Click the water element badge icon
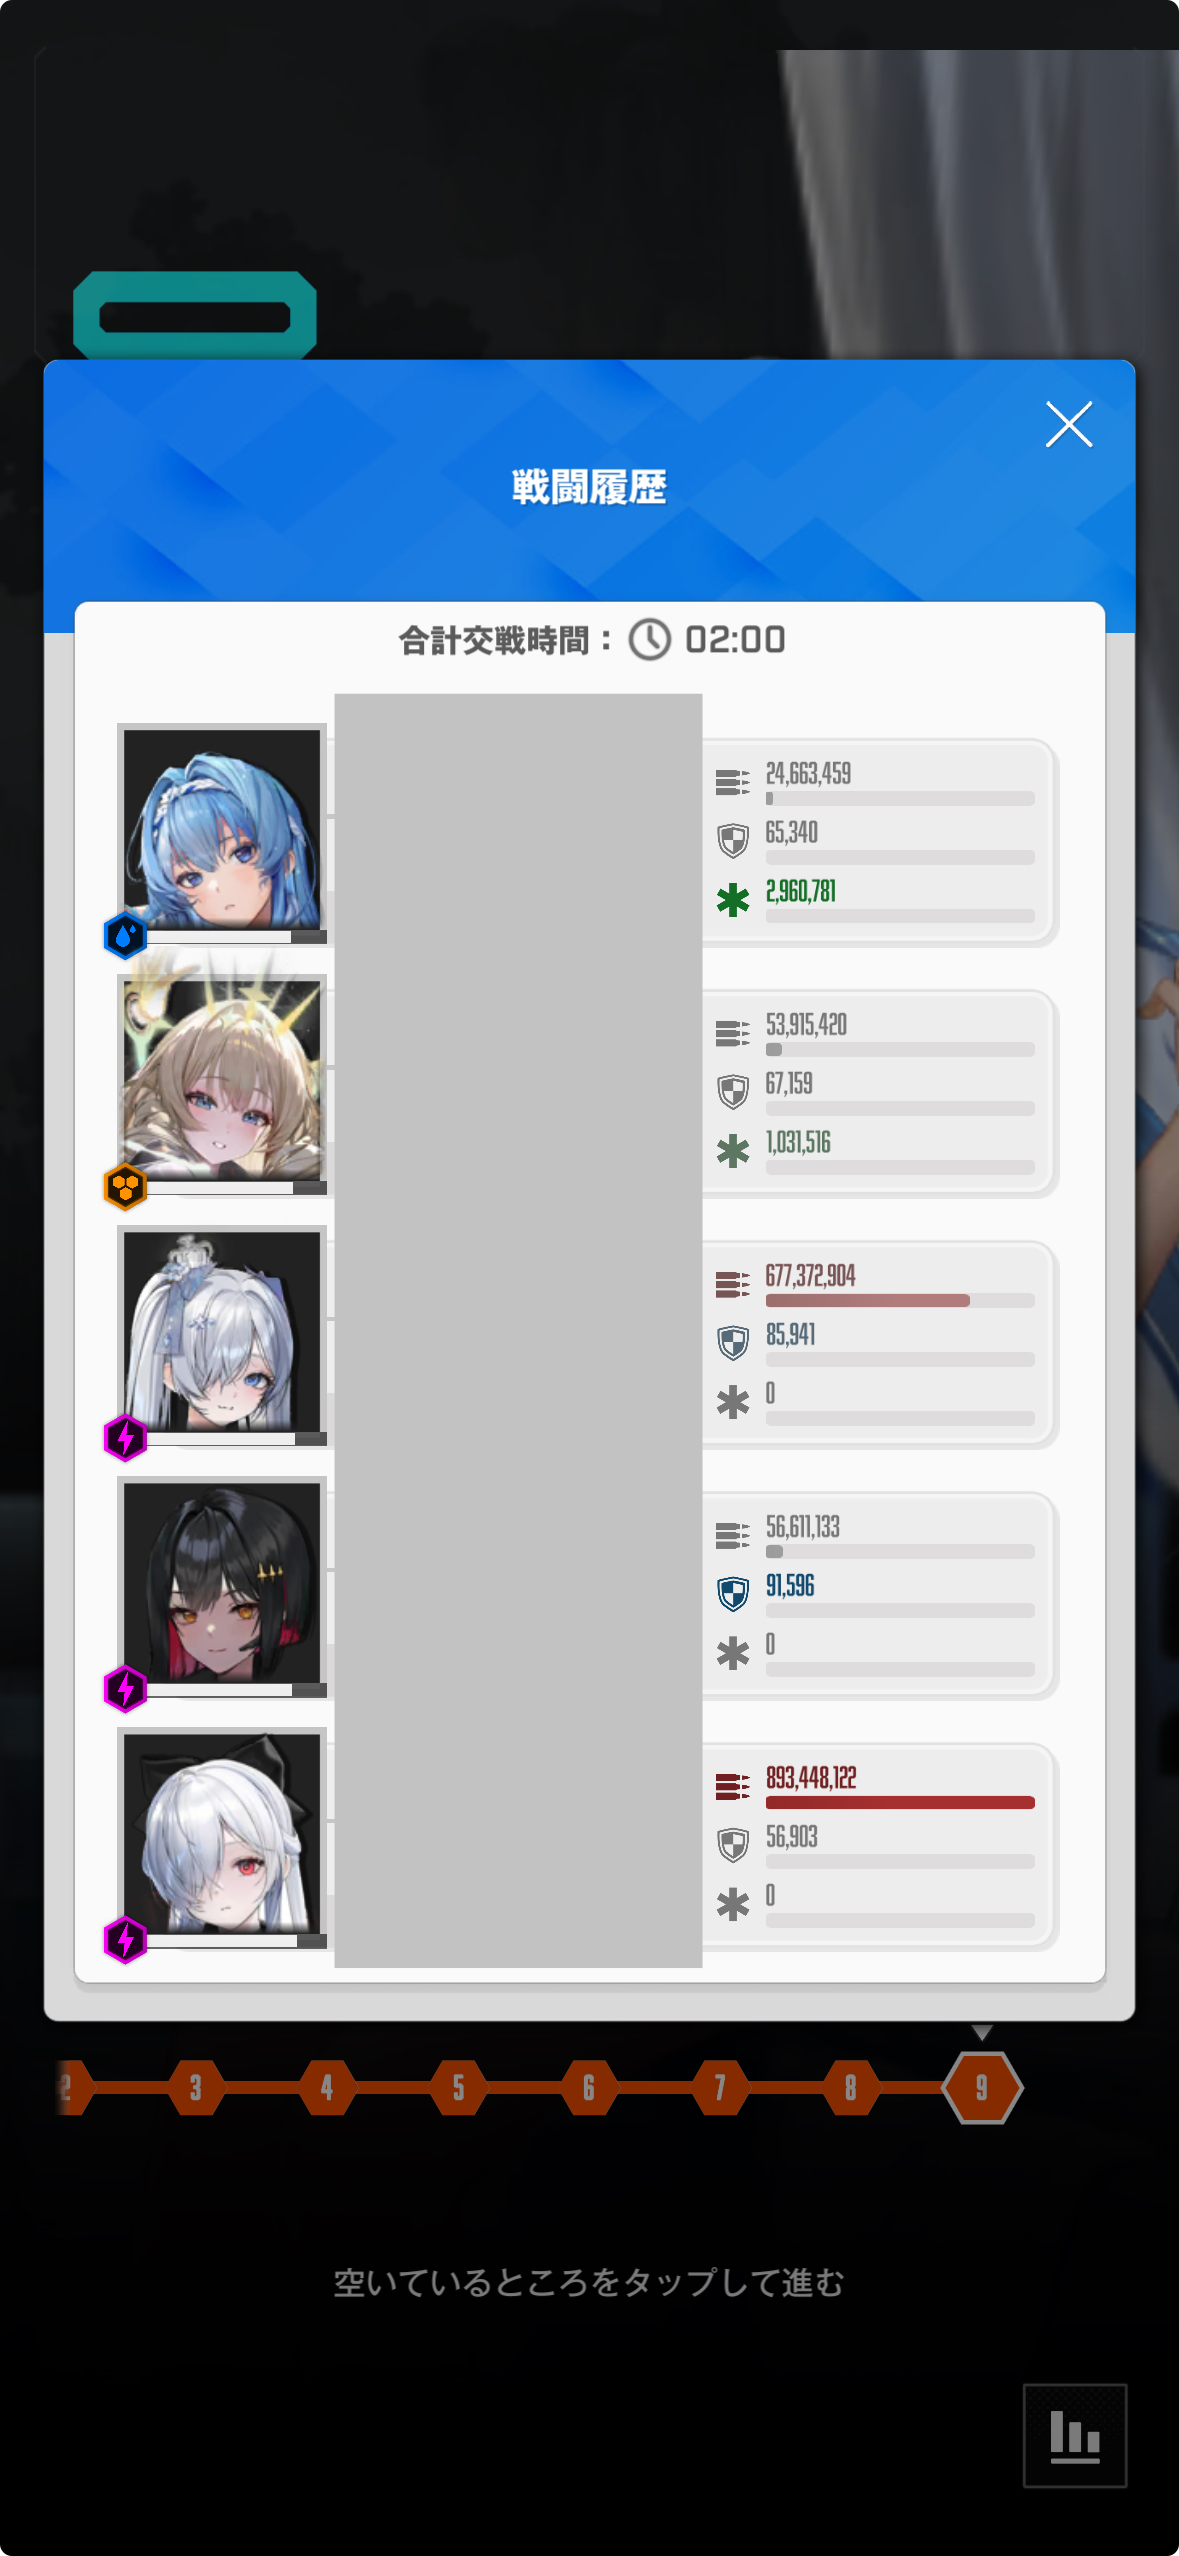The width and height of the screenshot is (1179, 2556). tap(125, 936)
